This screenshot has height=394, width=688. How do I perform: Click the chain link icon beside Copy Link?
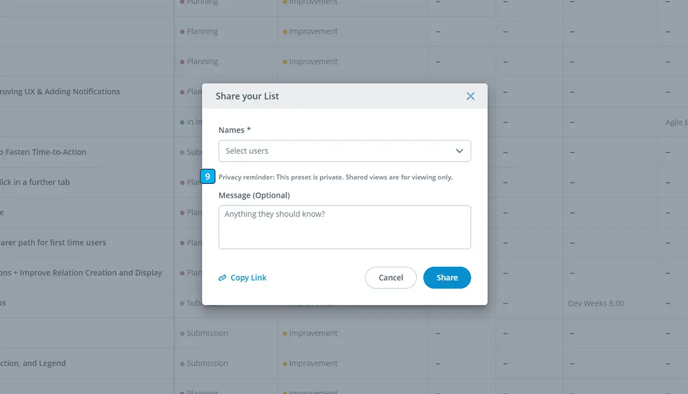pyautogui.click(x=222, y=278)
